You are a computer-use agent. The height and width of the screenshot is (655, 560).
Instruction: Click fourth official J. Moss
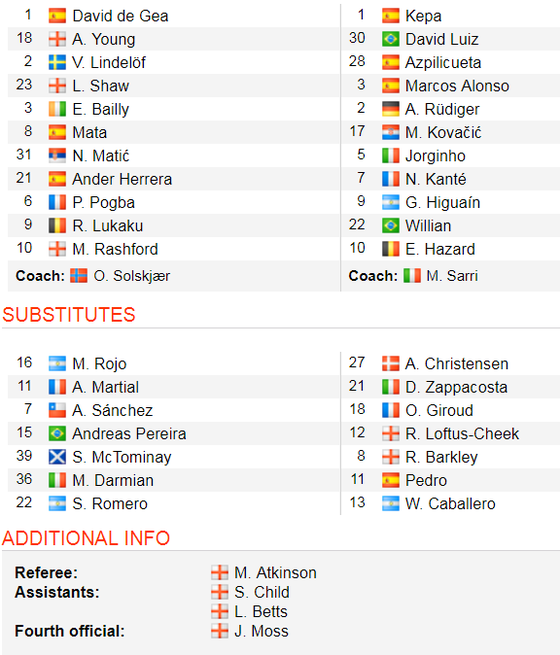[x=261, y=631]
